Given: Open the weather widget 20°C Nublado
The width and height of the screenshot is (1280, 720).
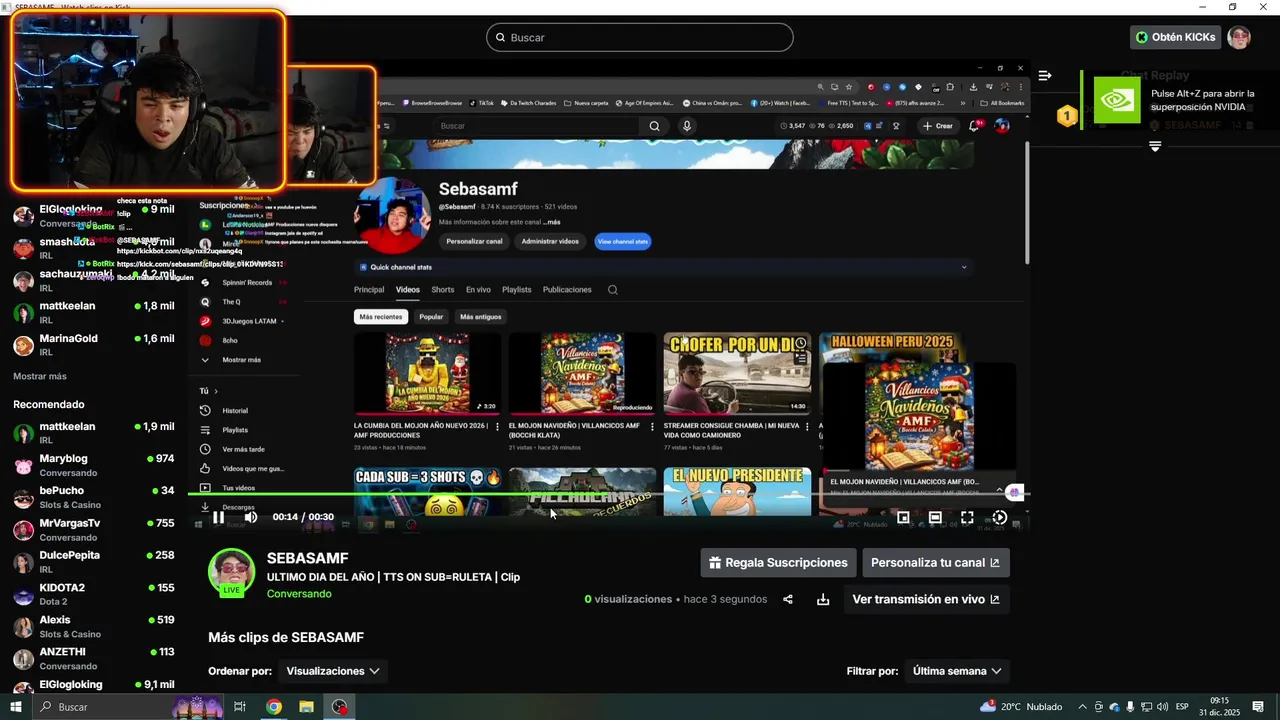Looking at the screenshot, I should click(x=1021, y=707).
